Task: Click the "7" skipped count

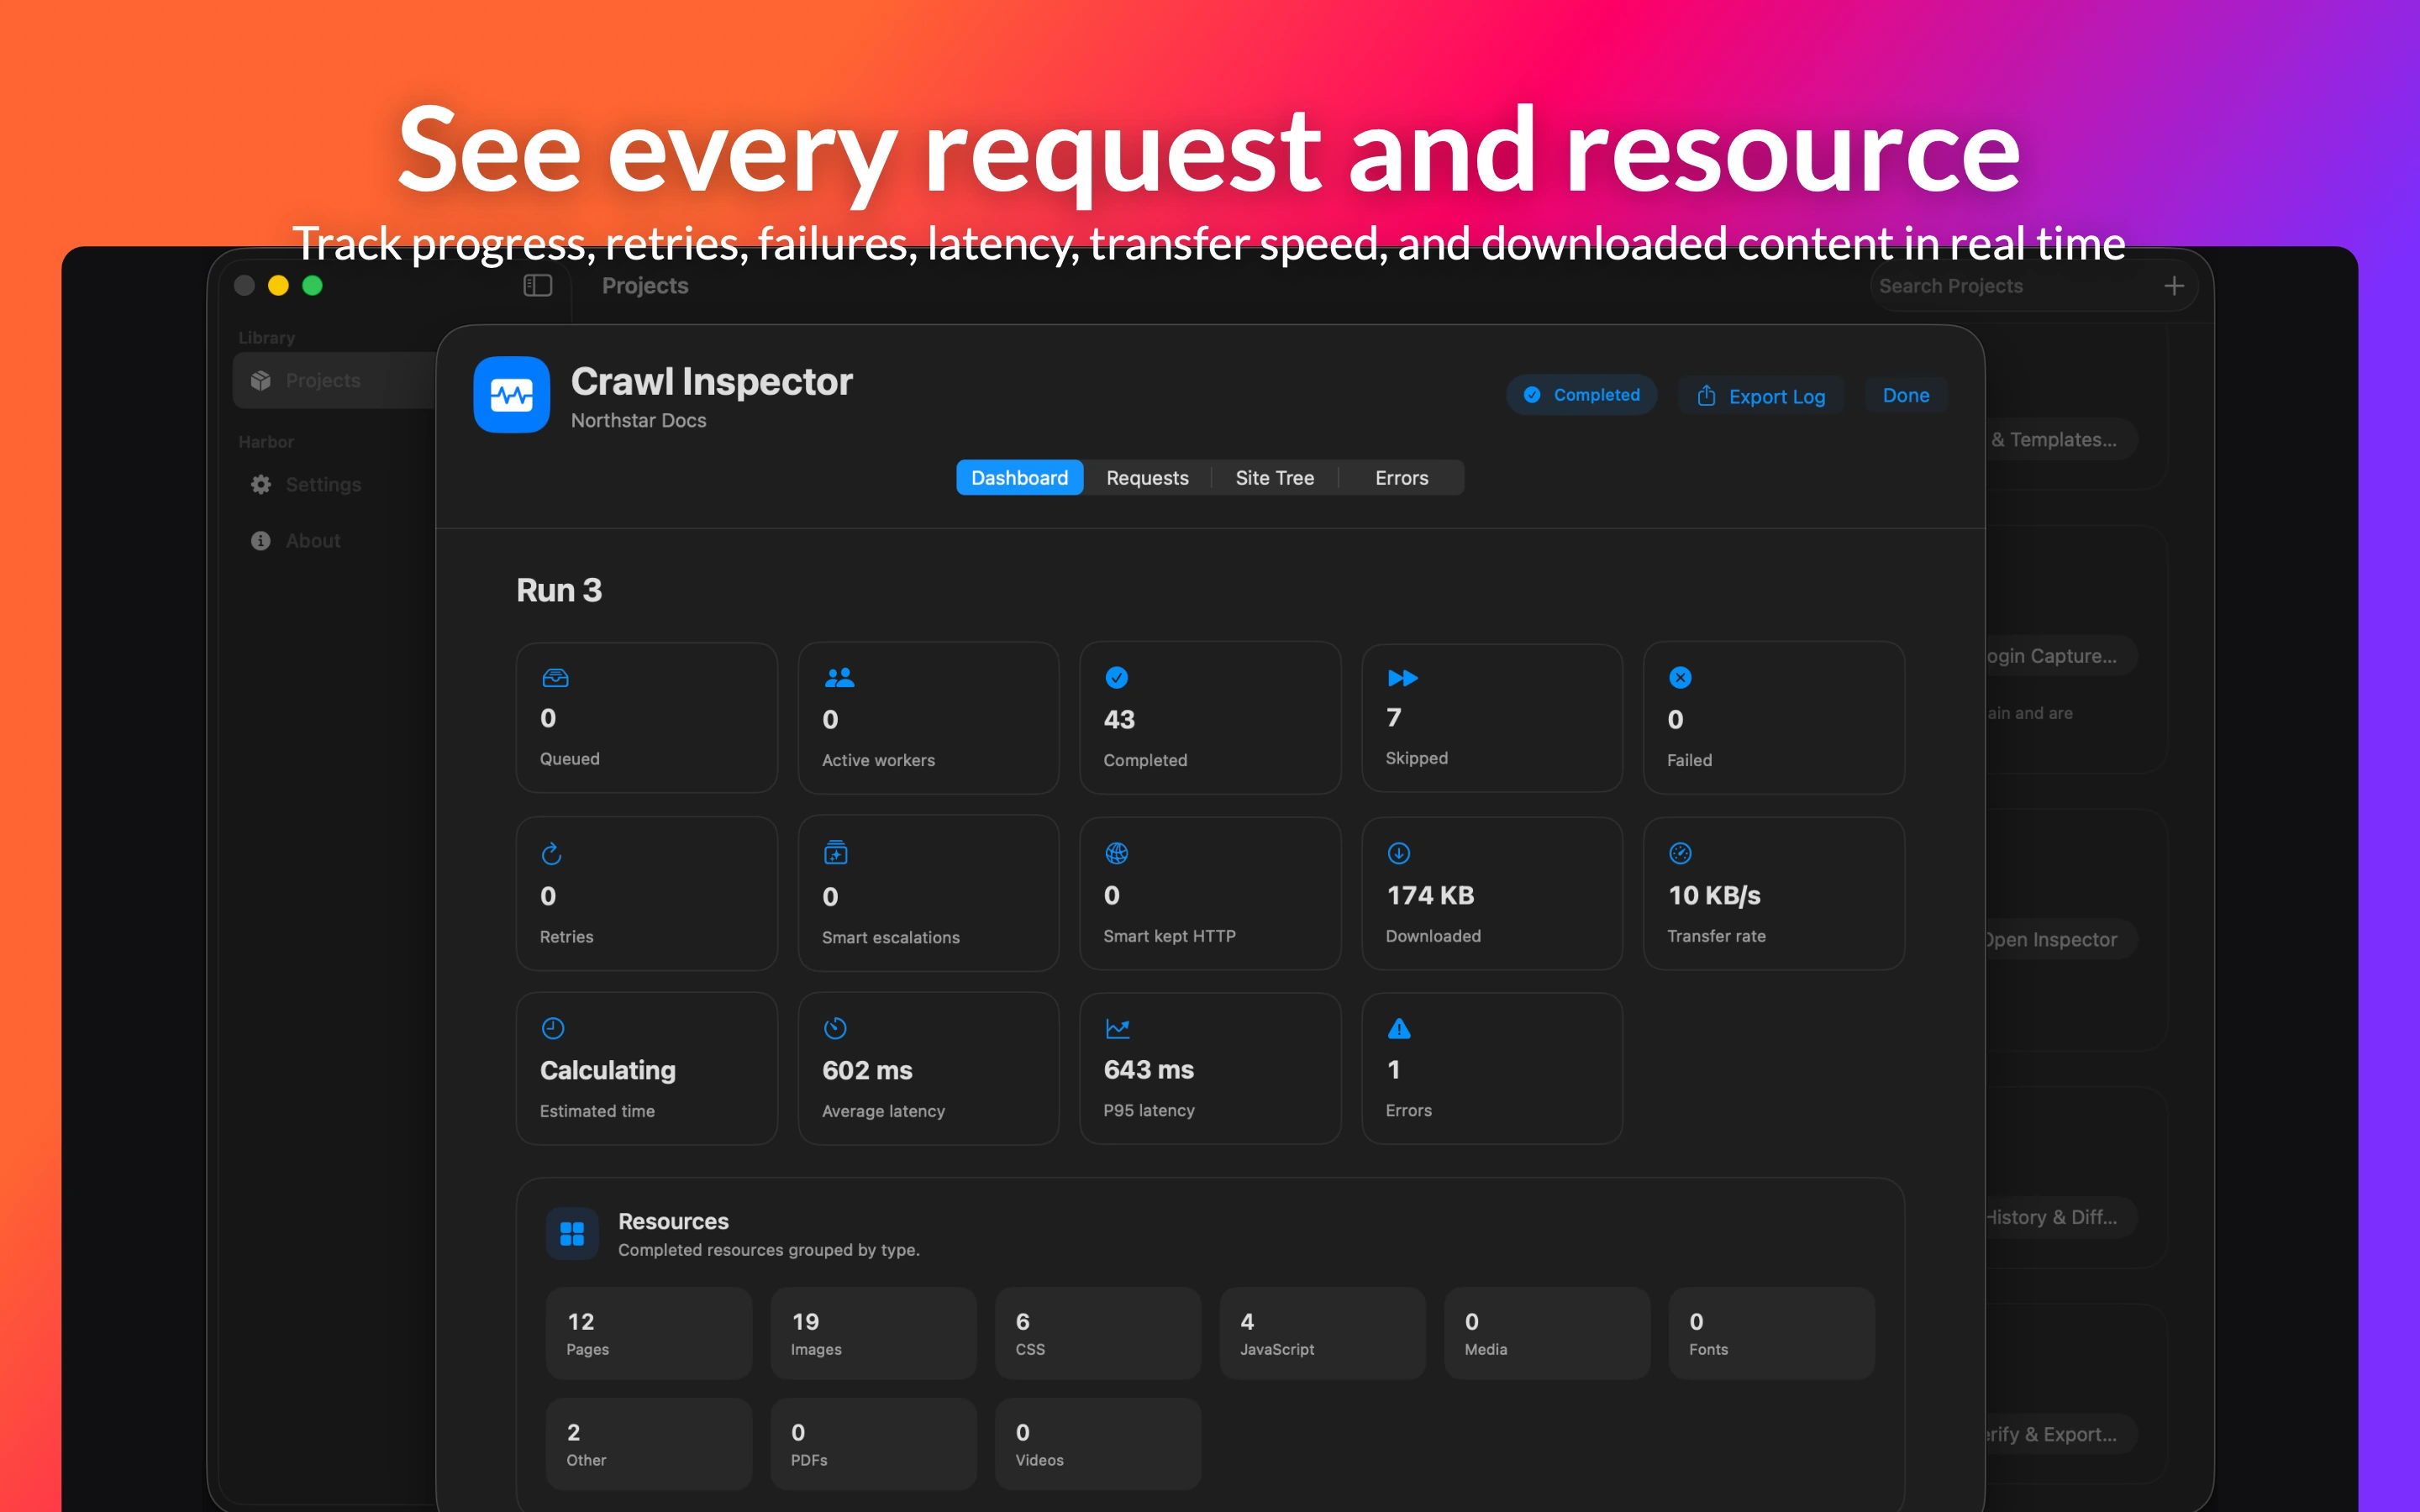Action: point(1394,717)
